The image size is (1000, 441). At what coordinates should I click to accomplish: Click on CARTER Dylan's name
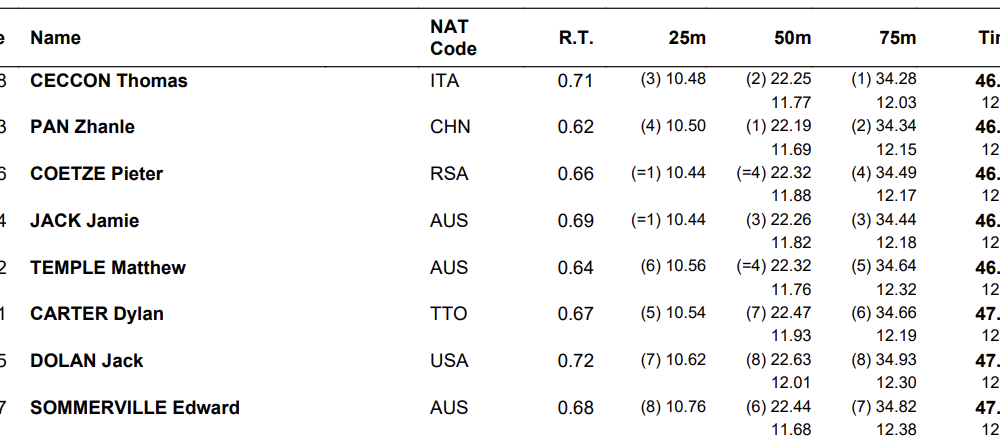[x=97, y=314]
